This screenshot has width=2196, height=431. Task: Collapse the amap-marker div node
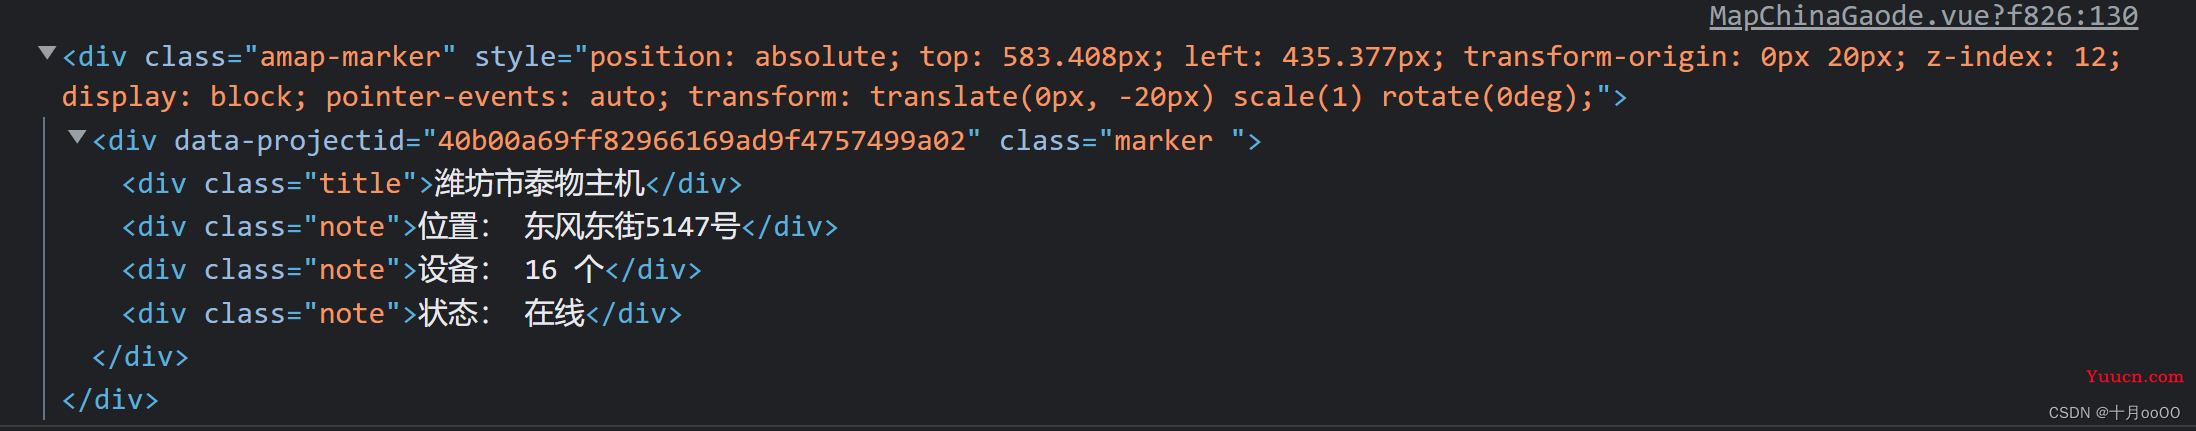46,53
